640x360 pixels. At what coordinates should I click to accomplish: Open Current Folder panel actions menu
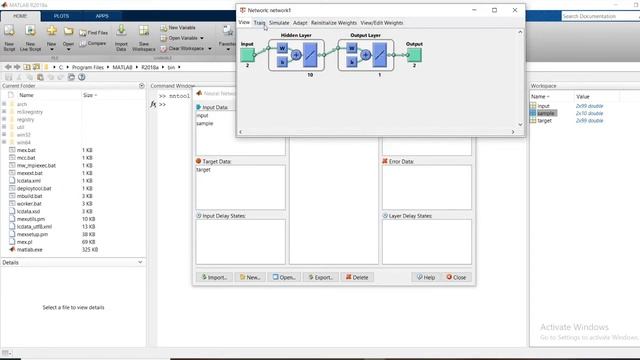[x=142, y=86]
